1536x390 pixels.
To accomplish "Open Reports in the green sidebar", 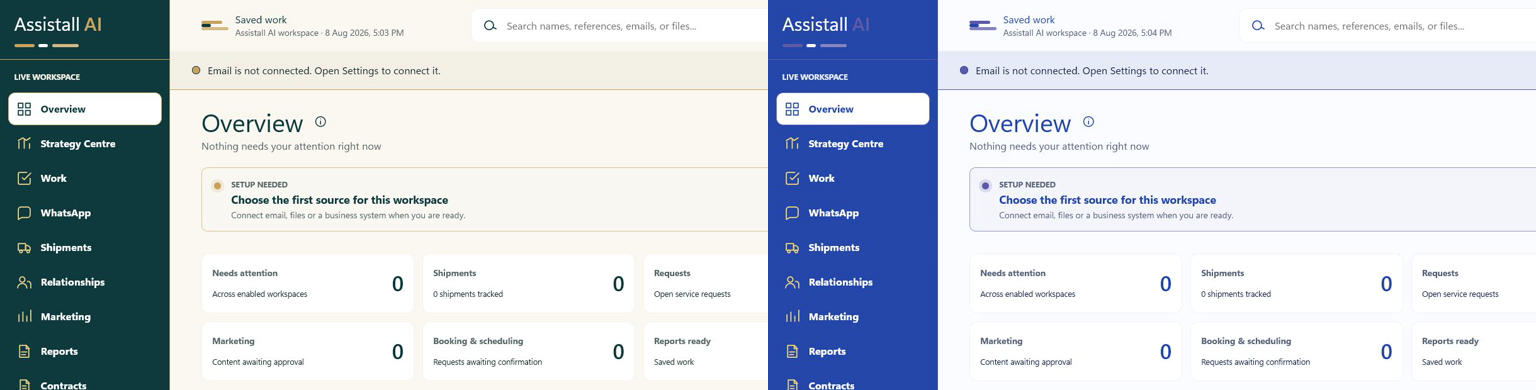I will coord(85,351).
